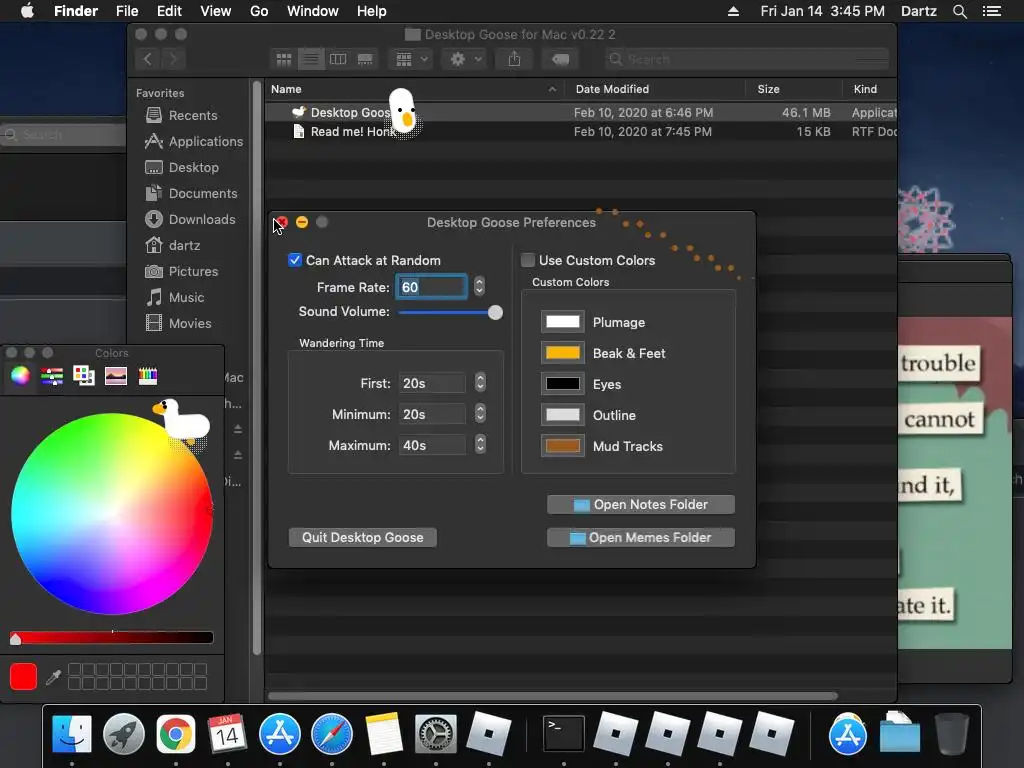
Task: Open the Edit menu
Action: [169, 11]
